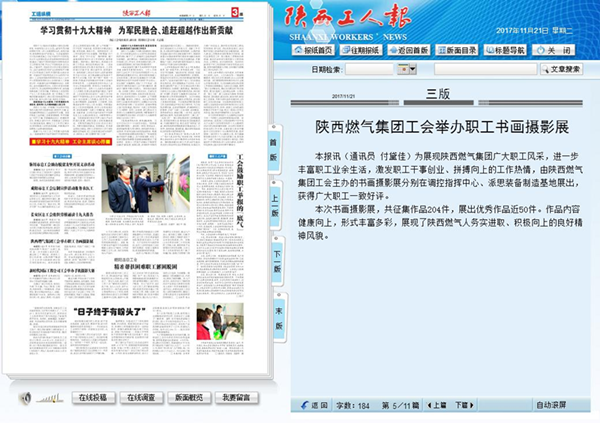Click the 关闭 close button in header
This screenshot has height=423, width=600.
553,50
